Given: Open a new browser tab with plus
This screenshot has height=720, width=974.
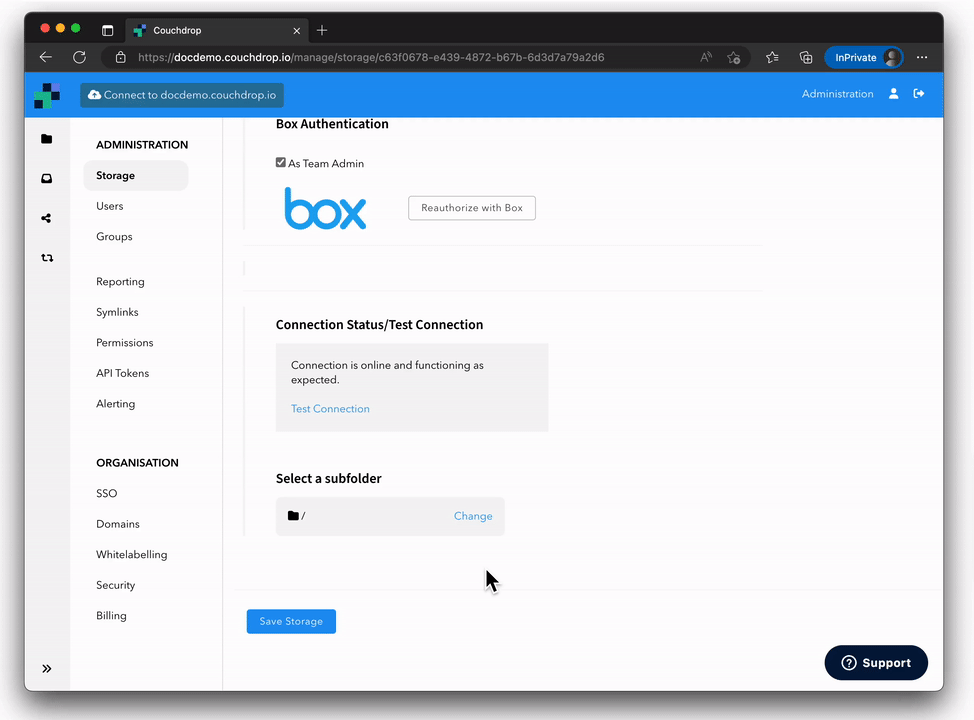Looking at the screenshot, I should 322,30.
